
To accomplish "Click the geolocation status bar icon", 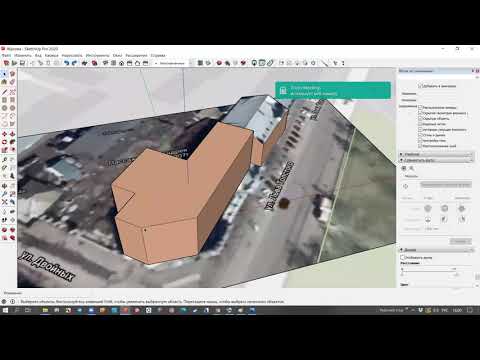I will [x=4, y=301].
